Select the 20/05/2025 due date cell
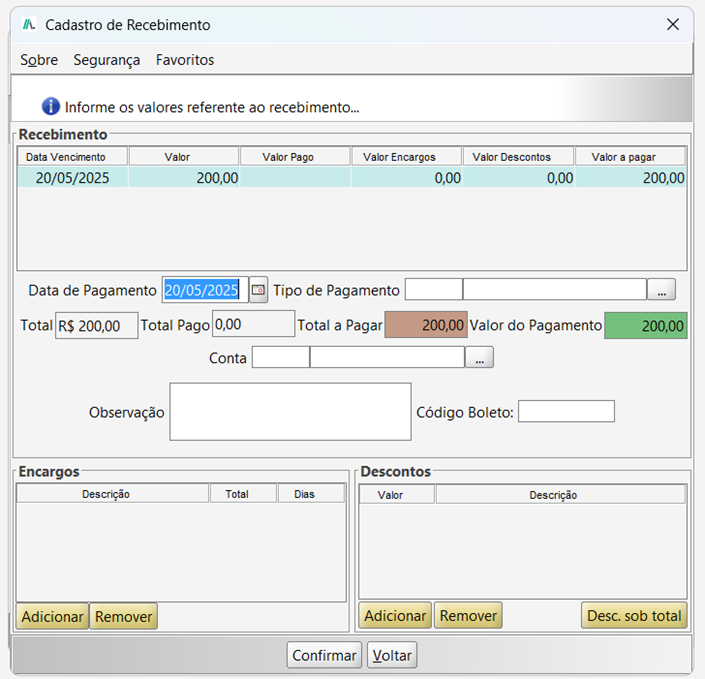 [73, 177]
